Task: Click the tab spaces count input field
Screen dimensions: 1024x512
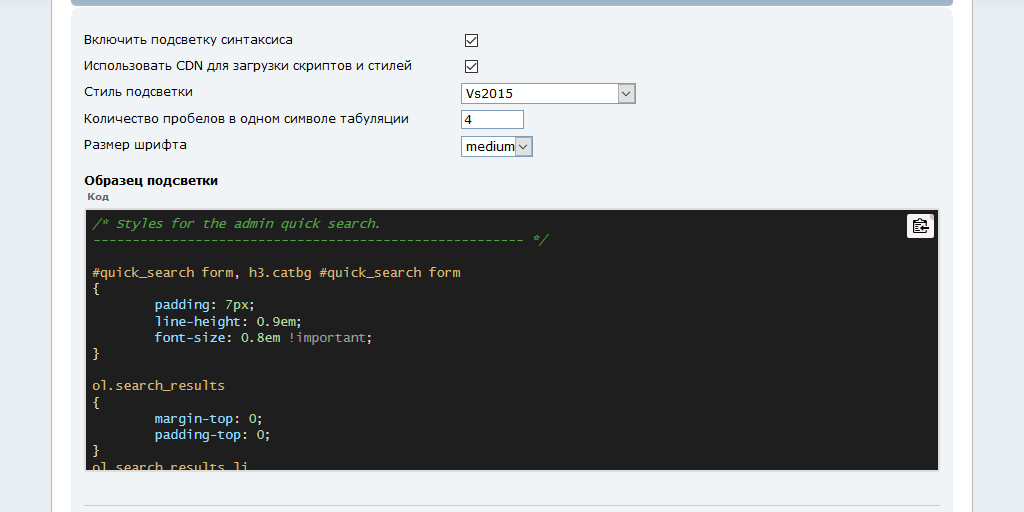Action: (492, 119)
